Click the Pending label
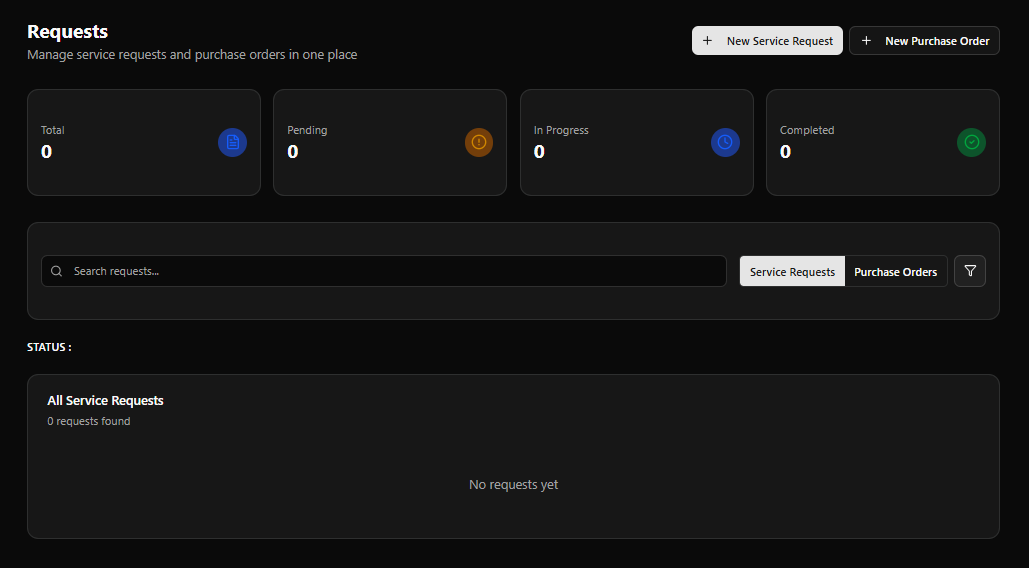The height and width of the screenshot is (568, 1029). (x=307, y=130)
